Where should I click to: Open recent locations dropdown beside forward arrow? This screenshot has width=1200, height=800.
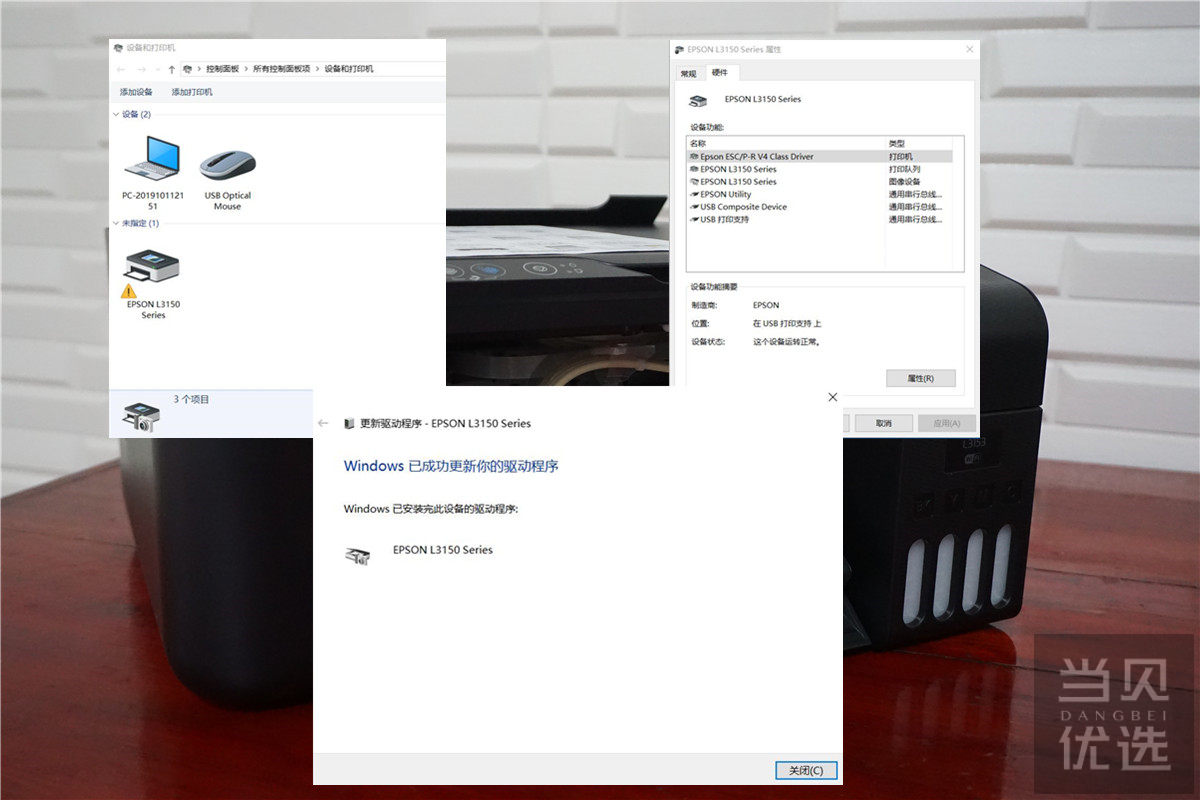tap(157, 69)
